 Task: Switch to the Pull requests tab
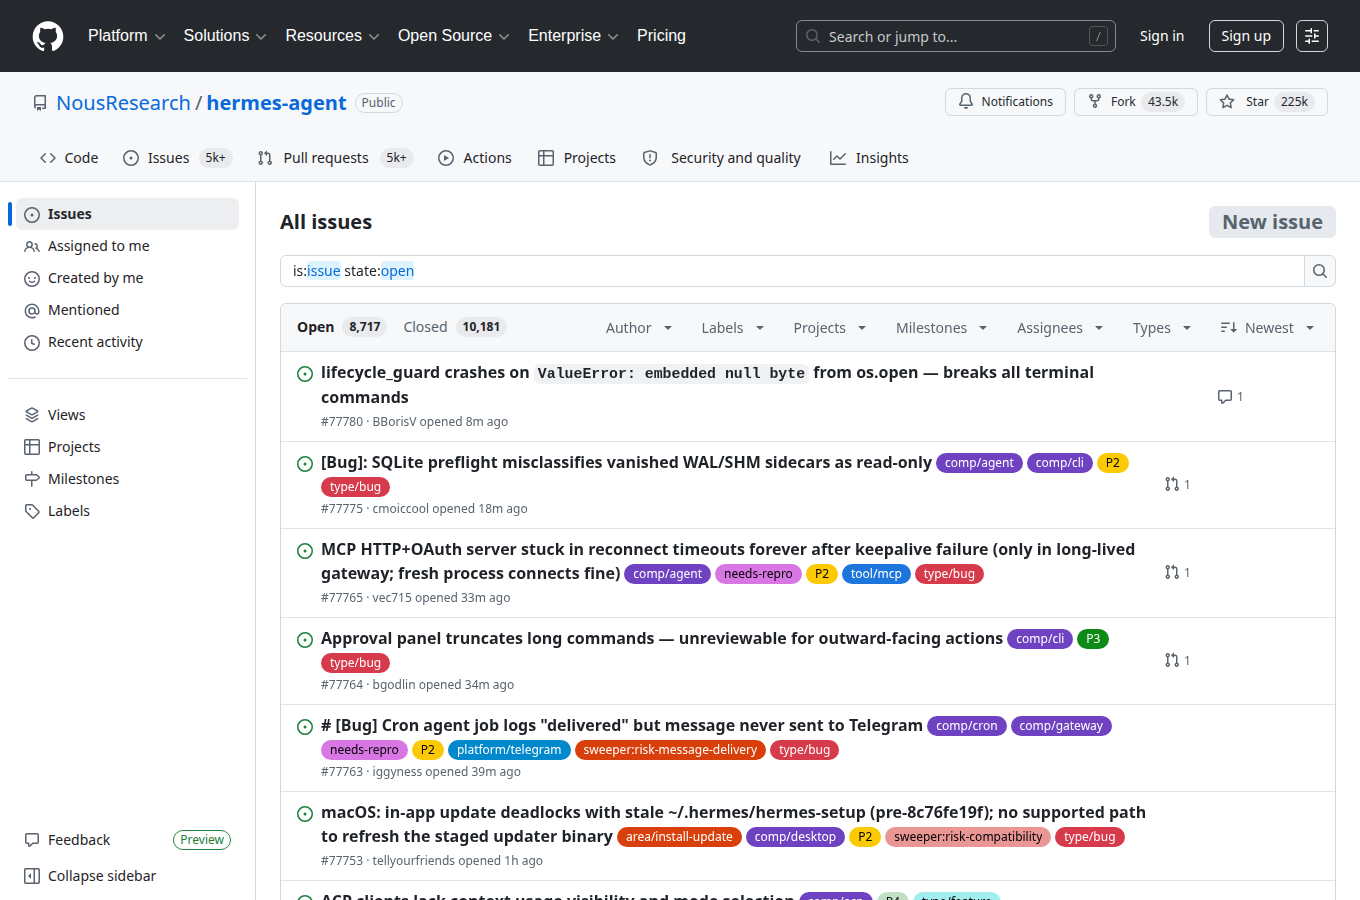[x=335, y=158]
